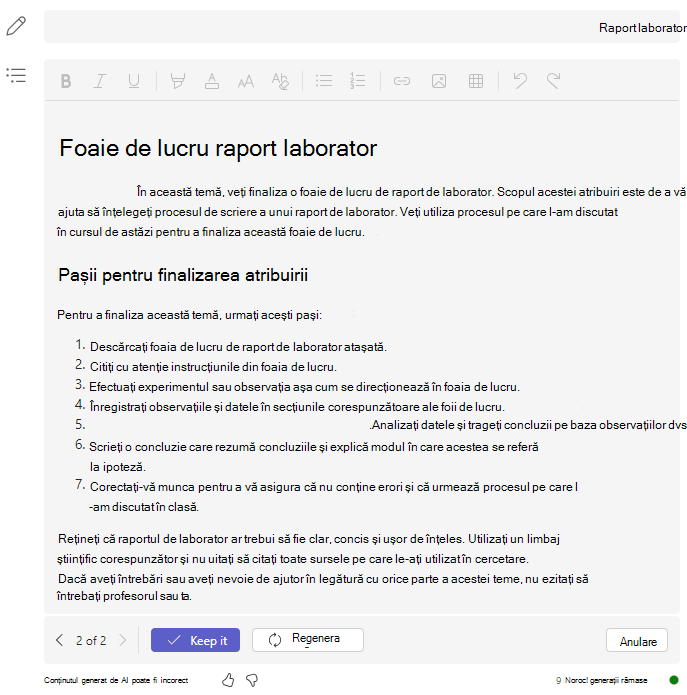Screen dimensions: 687x695
Task: Click list item Descărcați foaia de lucru
Action: (x=238, y=347)
